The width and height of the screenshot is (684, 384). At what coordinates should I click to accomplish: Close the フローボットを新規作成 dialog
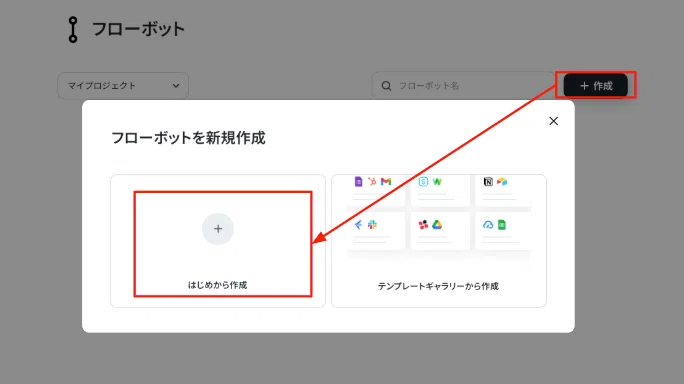point(554,121)
